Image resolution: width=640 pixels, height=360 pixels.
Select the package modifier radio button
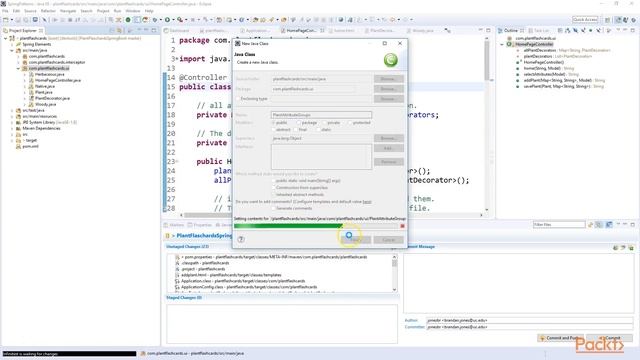tap(299, 122)
